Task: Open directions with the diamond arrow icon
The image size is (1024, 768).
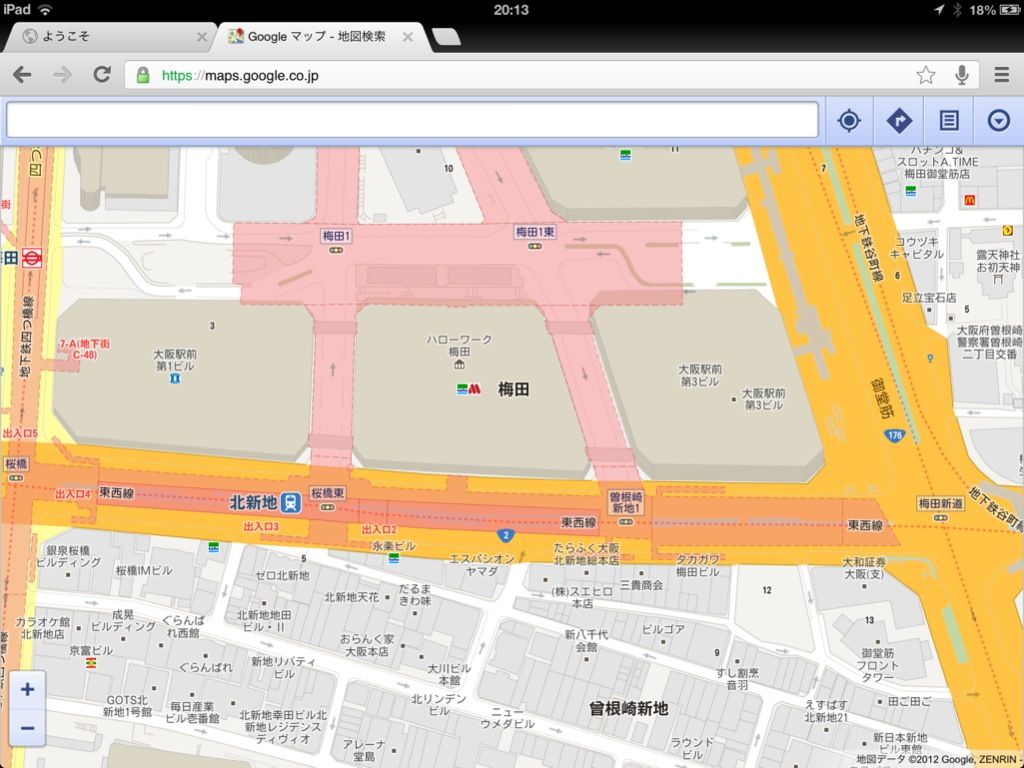Action: click(x=899, y=121)
